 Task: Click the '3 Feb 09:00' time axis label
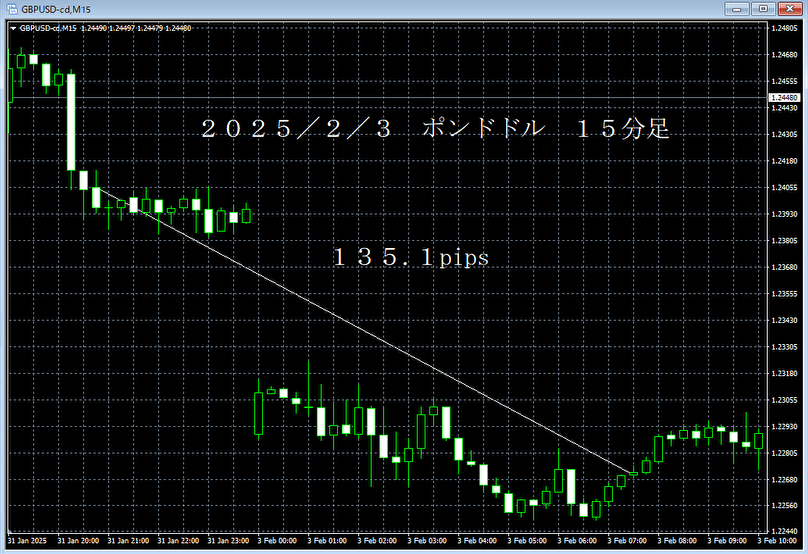coord(727,541)
